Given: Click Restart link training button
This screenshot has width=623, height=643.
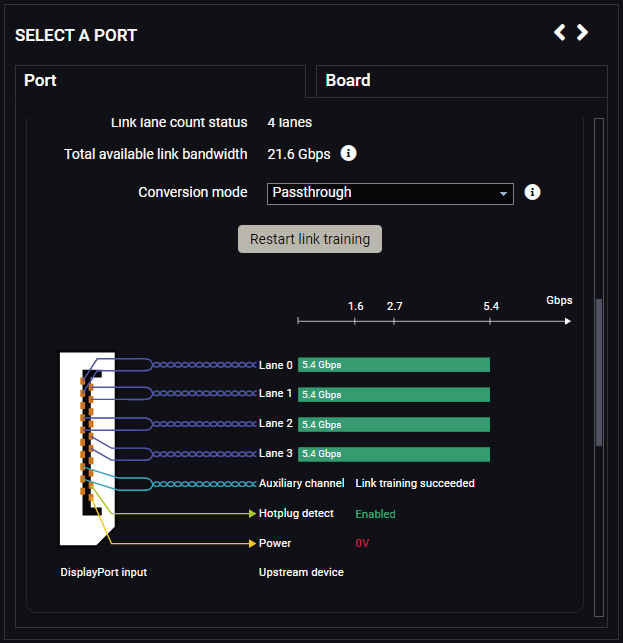Looking at the screenshot, I should [x=310, y=239].
